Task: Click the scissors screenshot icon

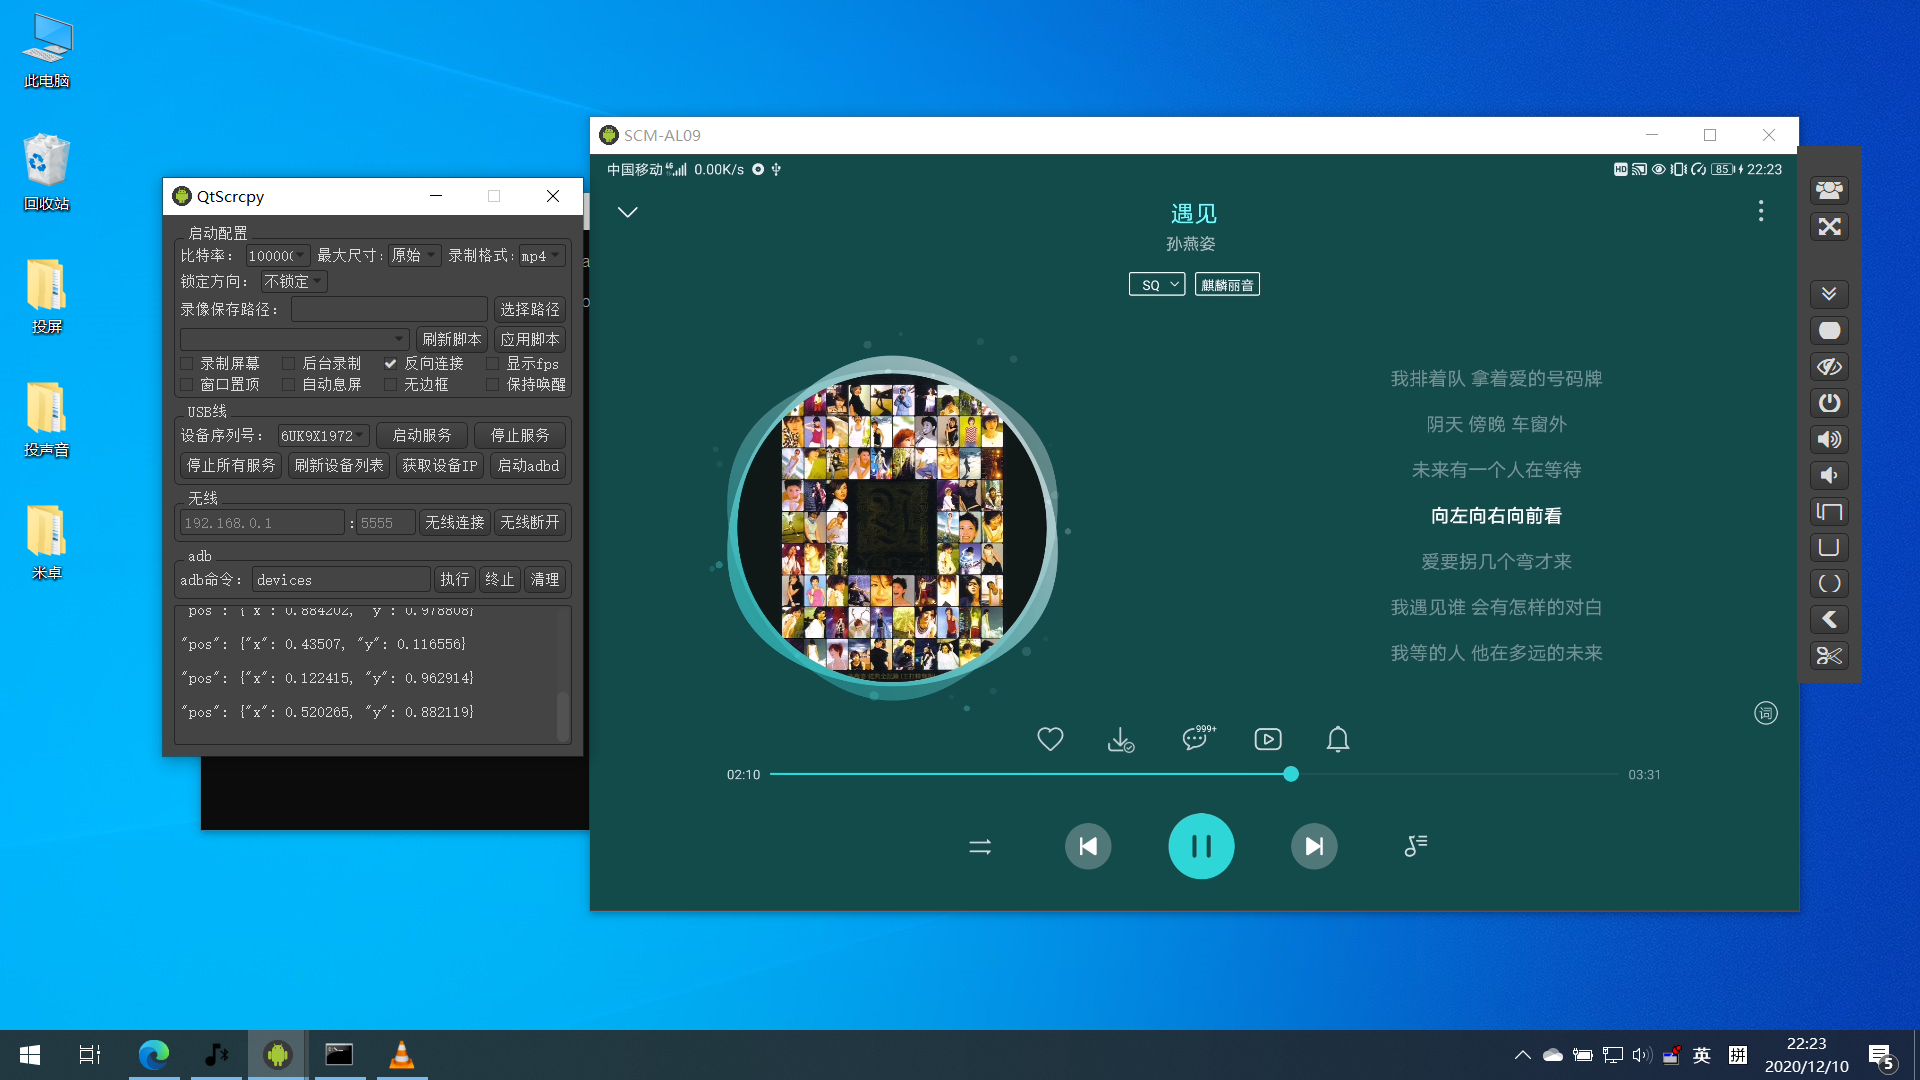Action: (1829, 656)
